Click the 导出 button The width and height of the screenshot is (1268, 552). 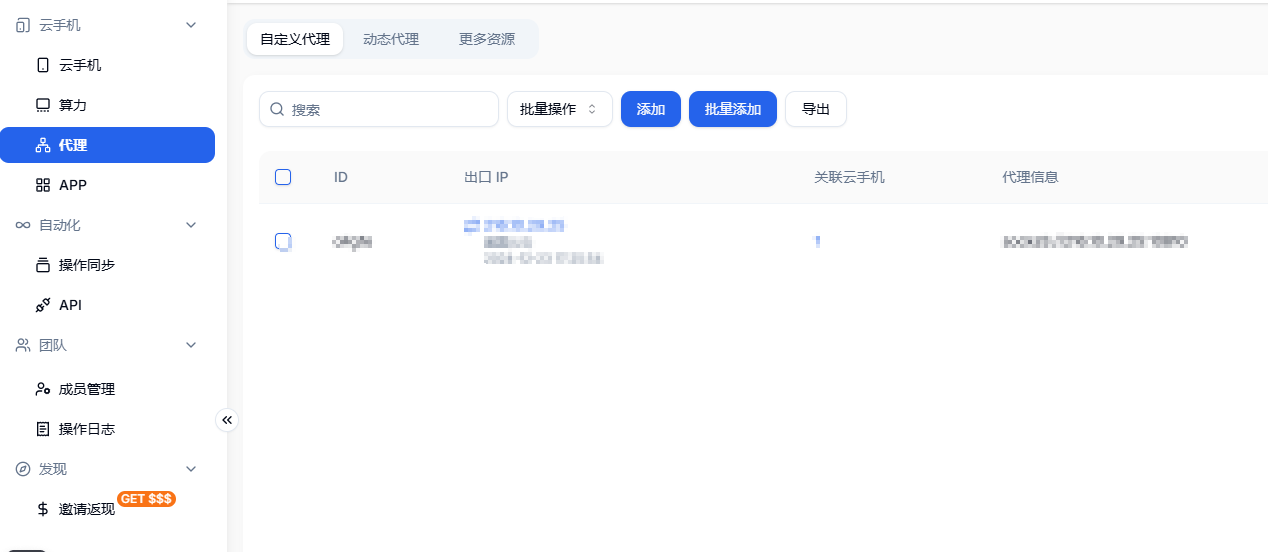[x=816, y=109]
